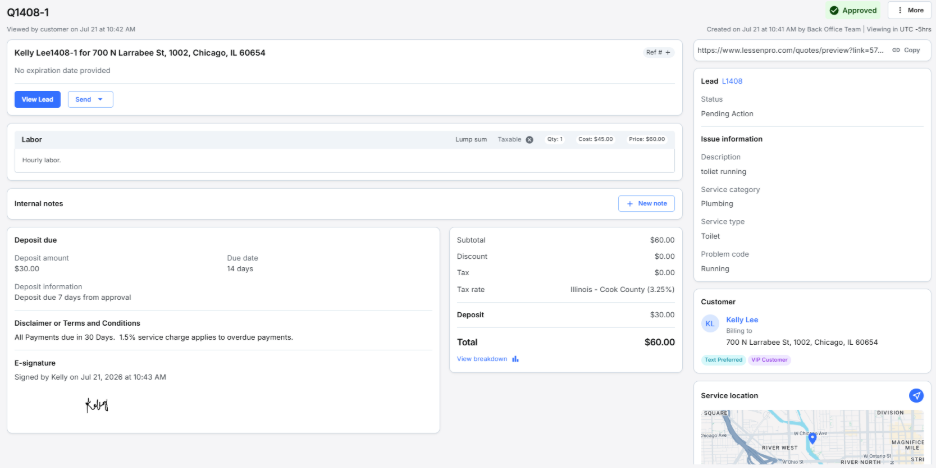The height and width of the screenshot is (468, 936).
Task: Expand the Send dropdown
Action: [x=91, y=100]
